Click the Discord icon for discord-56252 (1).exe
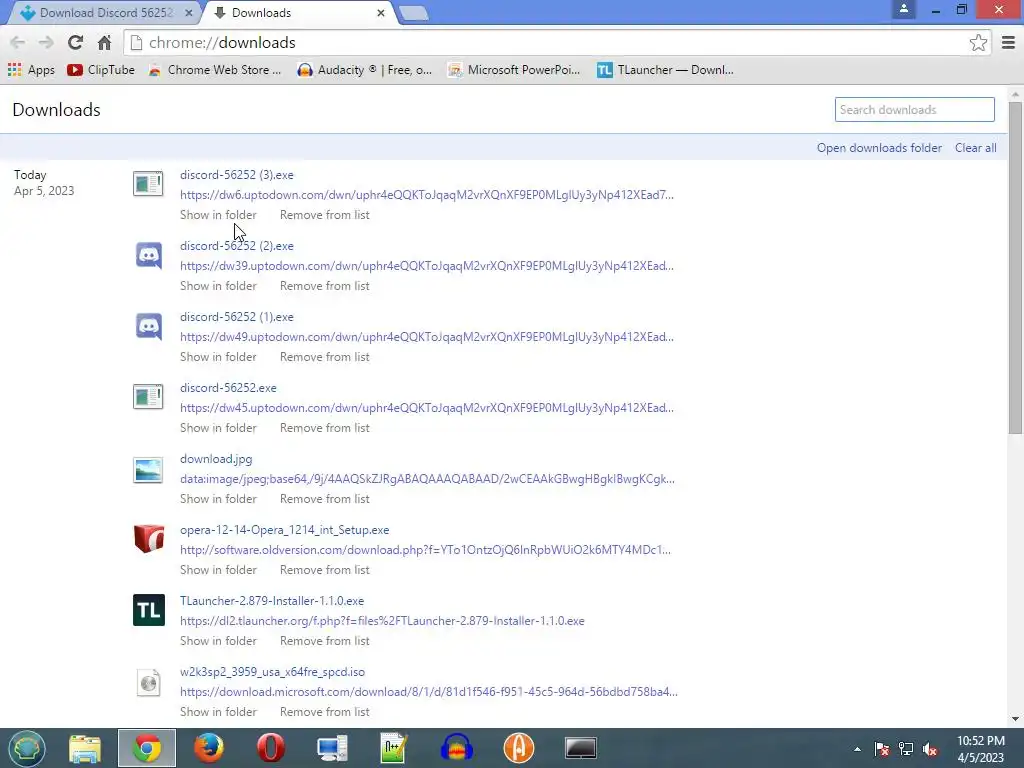This screenshot has width=1024, height=768. 148,326
